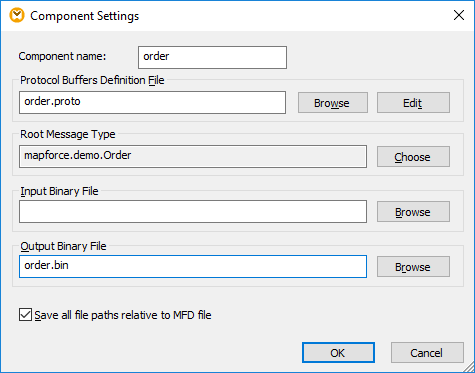This screenshot has height=373, width=475.
Task: Click the Component name input field
Action: coord(212,57)
